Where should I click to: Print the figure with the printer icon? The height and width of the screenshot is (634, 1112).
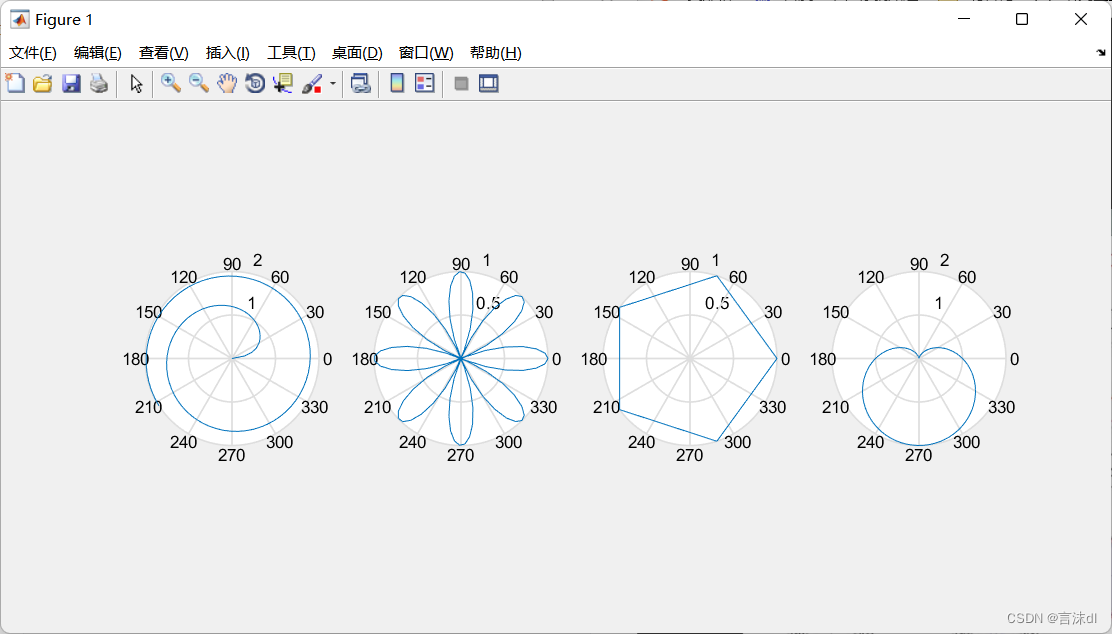(x=98, y=84)
